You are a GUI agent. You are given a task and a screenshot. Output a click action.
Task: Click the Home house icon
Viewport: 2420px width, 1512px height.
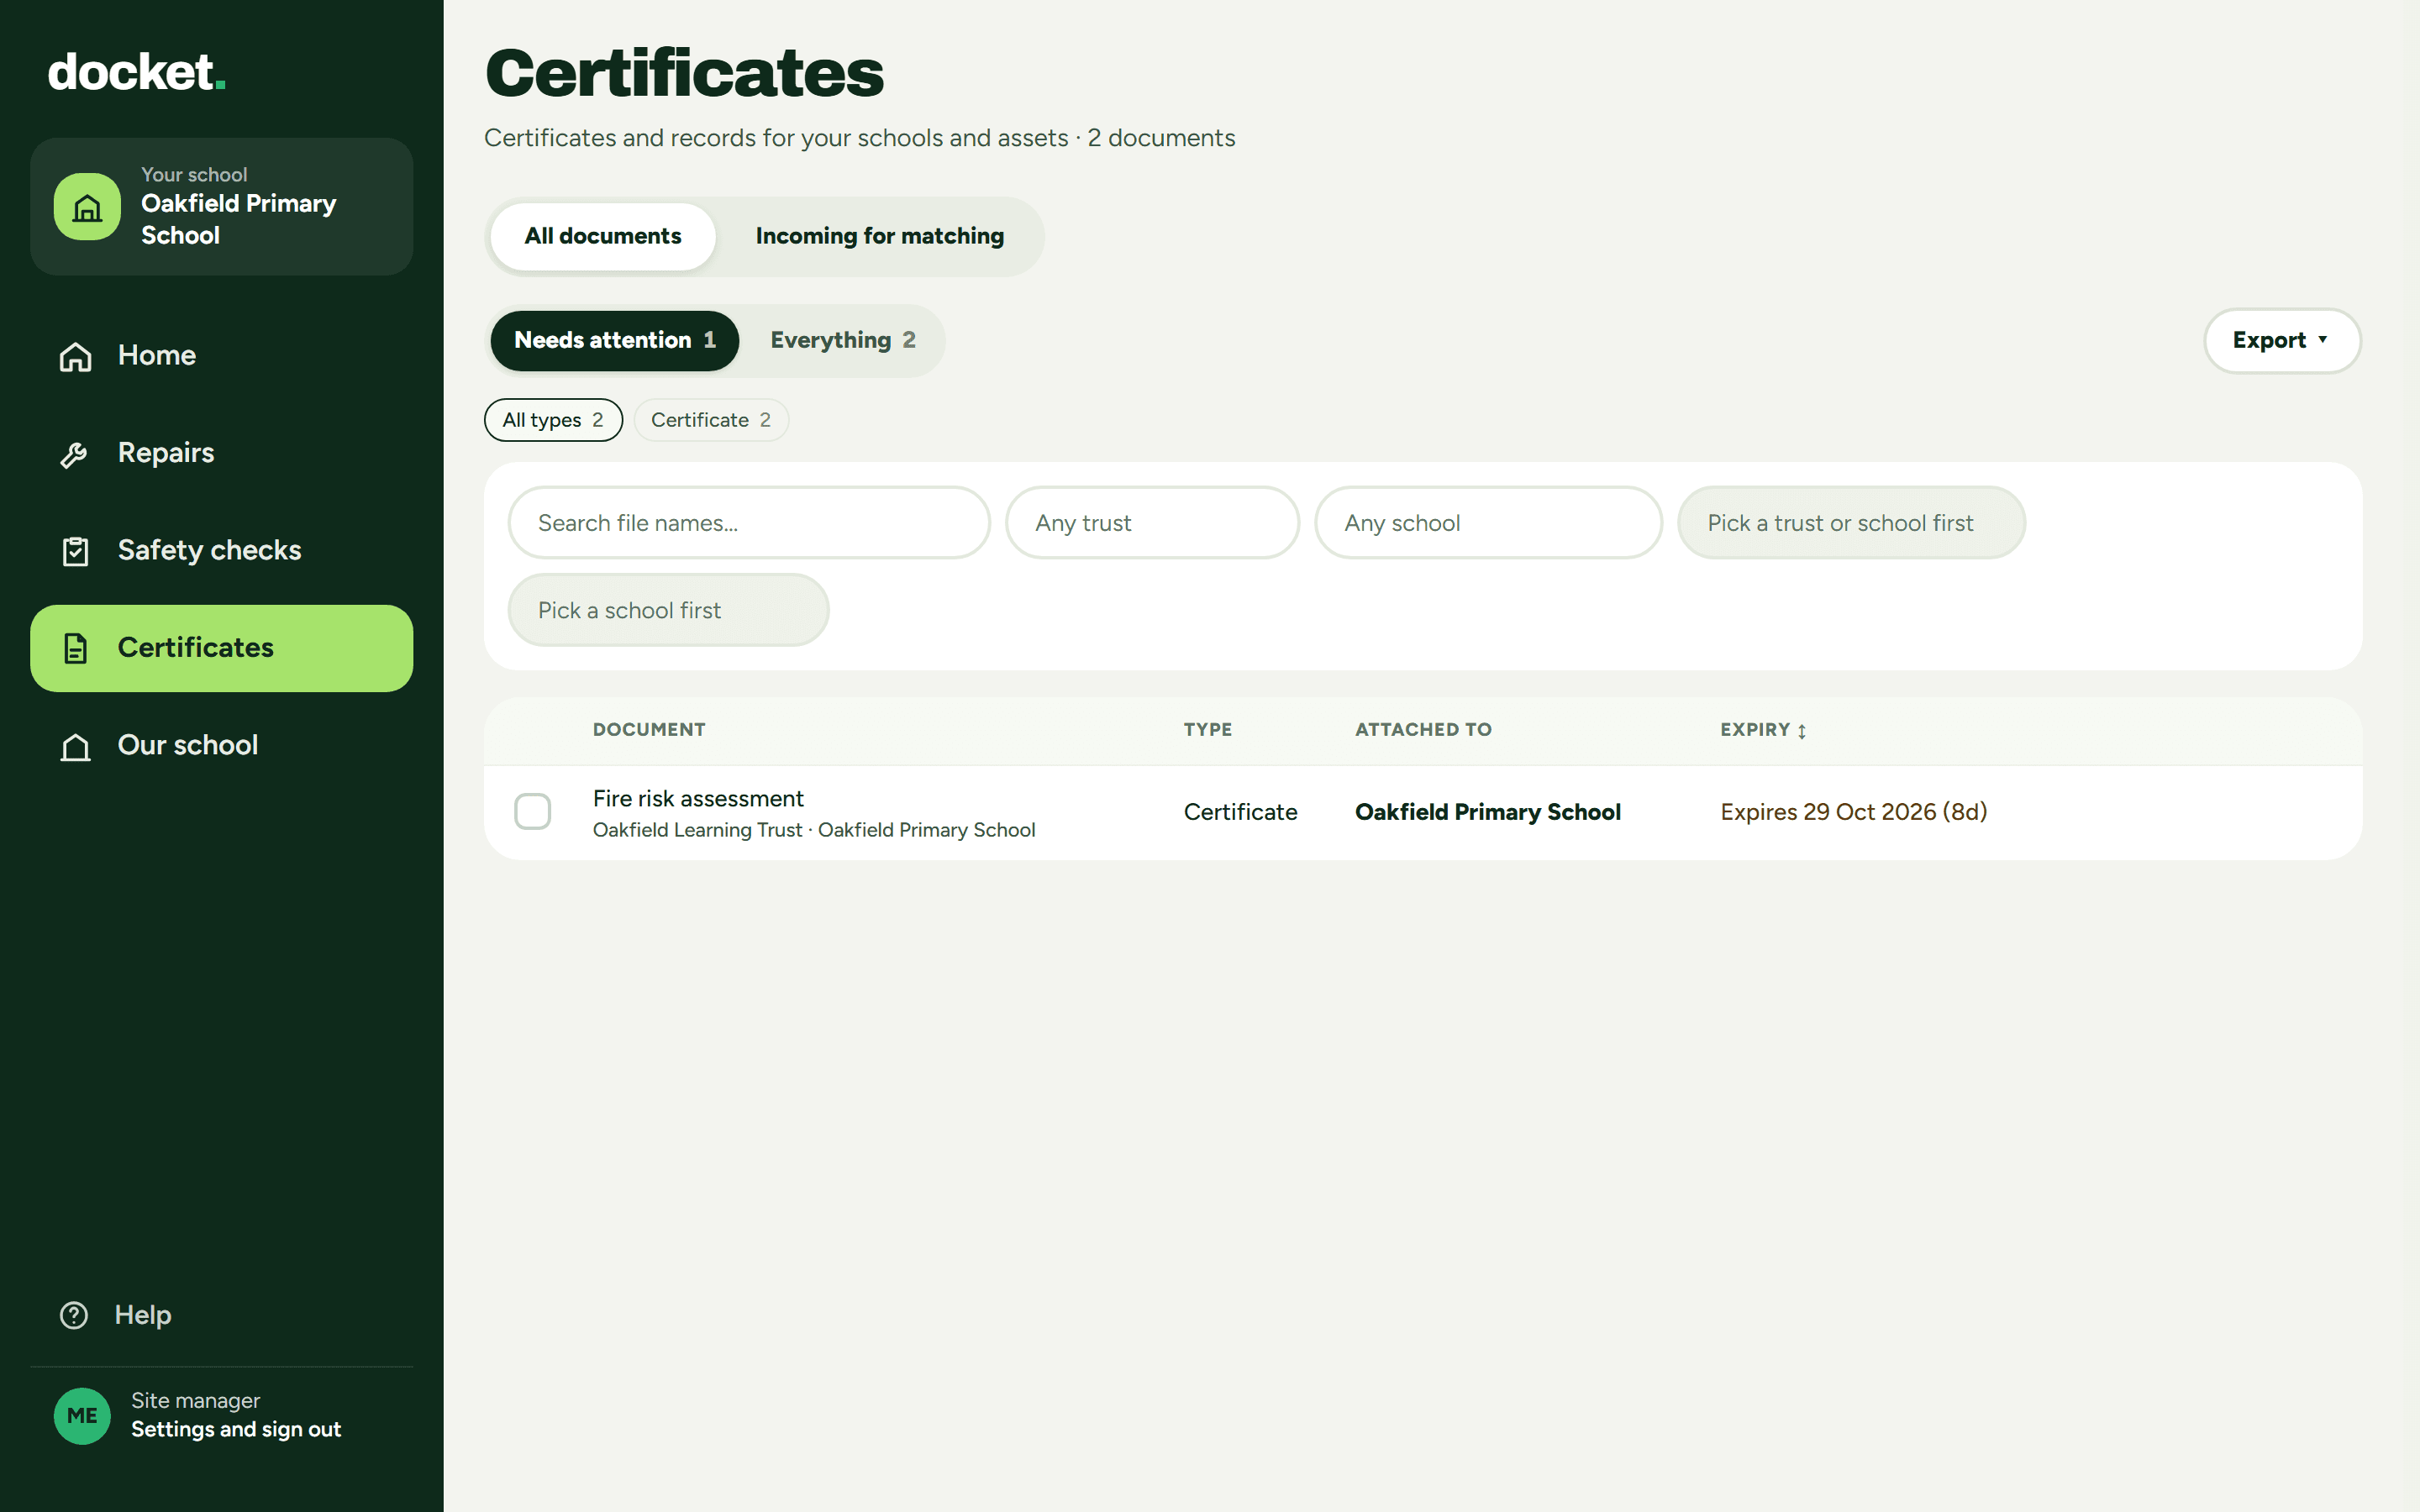click(75, 356)
